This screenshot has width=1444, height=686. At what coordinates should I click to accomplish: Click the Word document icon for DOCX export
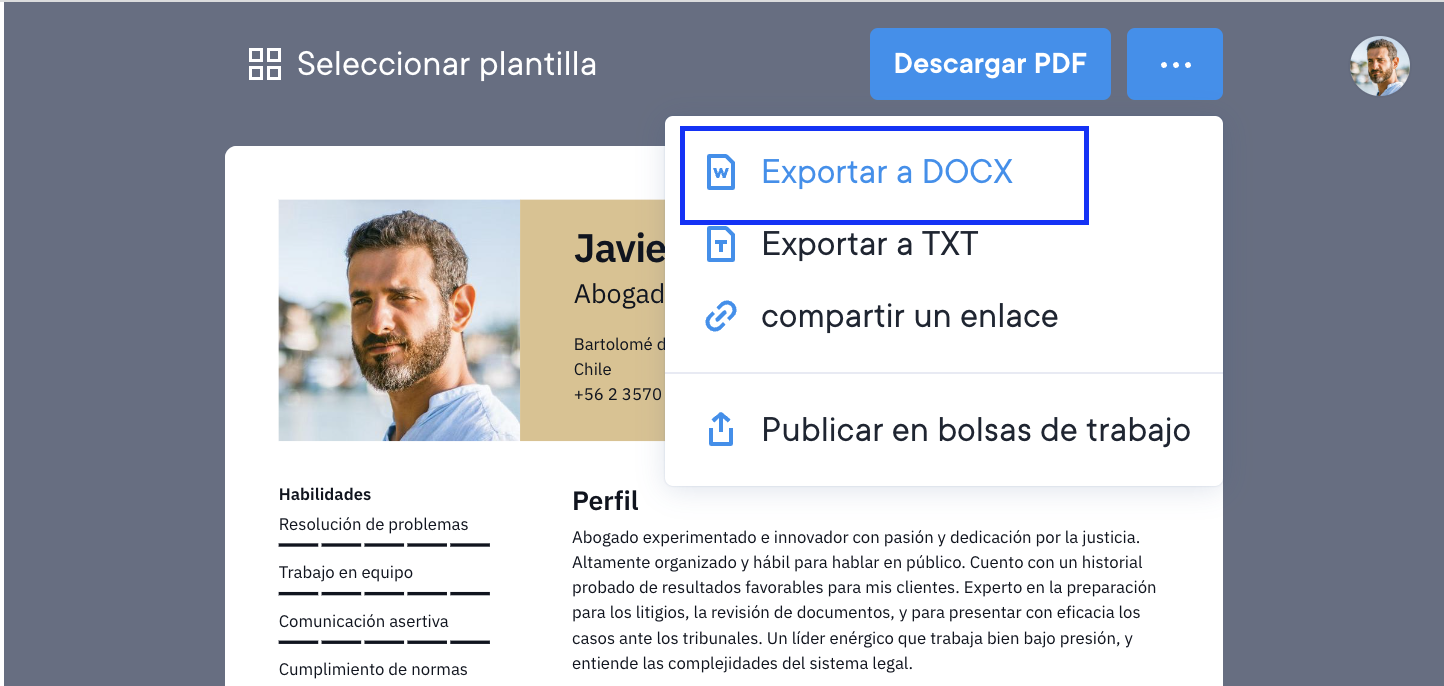[x=720, y=172]
